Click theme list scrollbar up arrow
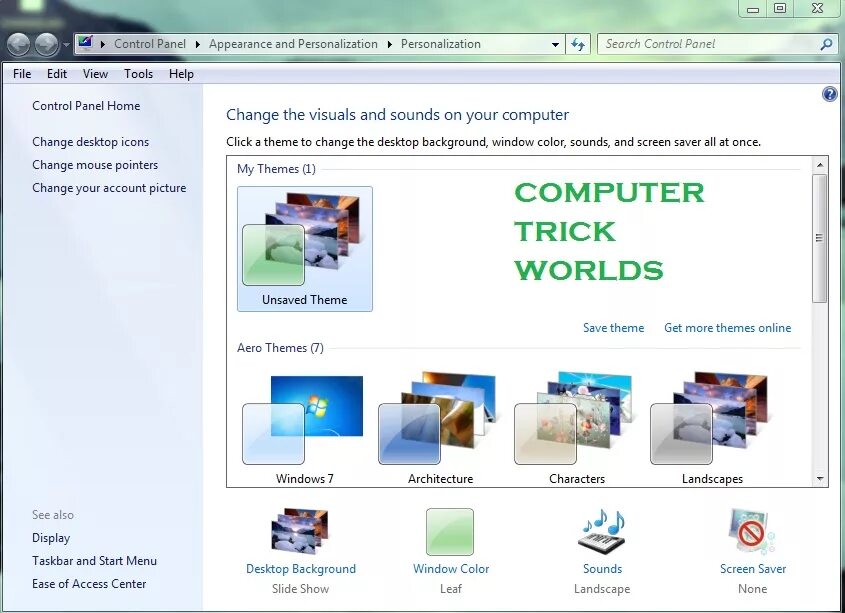Viewport: 845px width, 613px height. [820, 165]
